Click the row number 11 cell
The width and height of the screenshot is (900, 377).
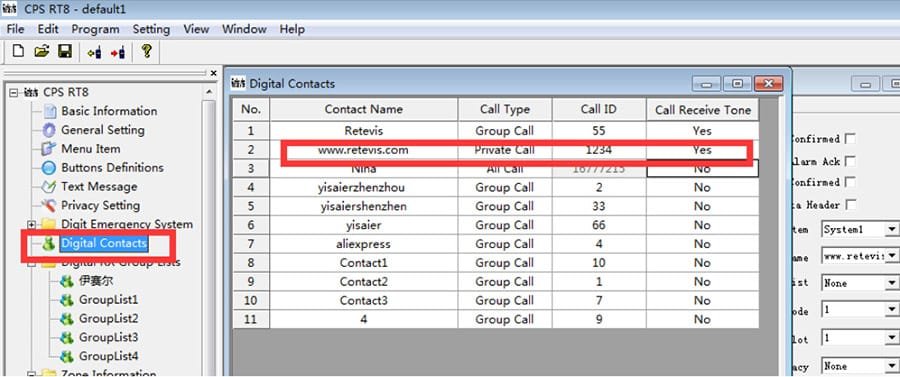click(251, 320)
